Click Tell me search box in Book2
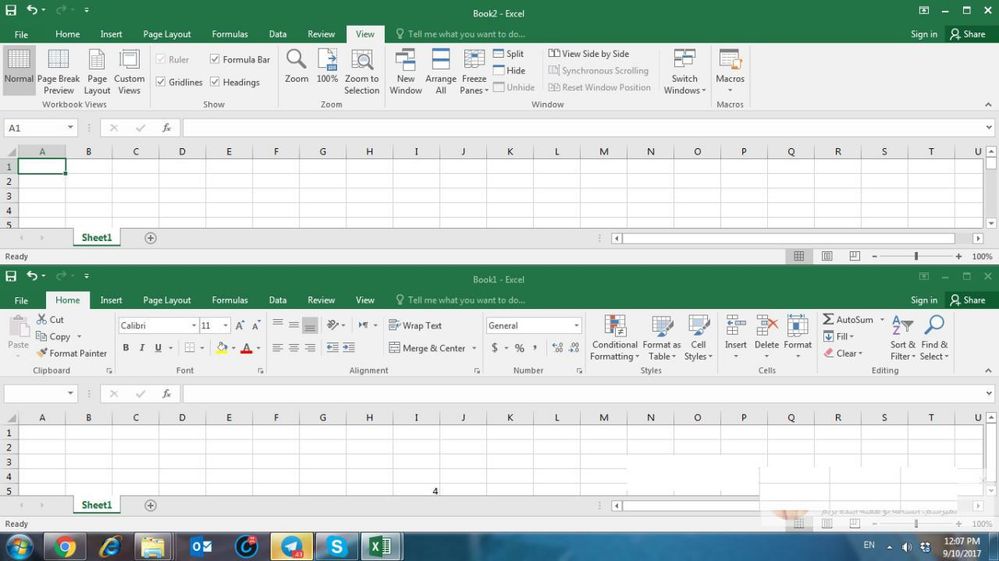This screenshot has width=999, height=561. pyautogui.click(x=460, y=34)
